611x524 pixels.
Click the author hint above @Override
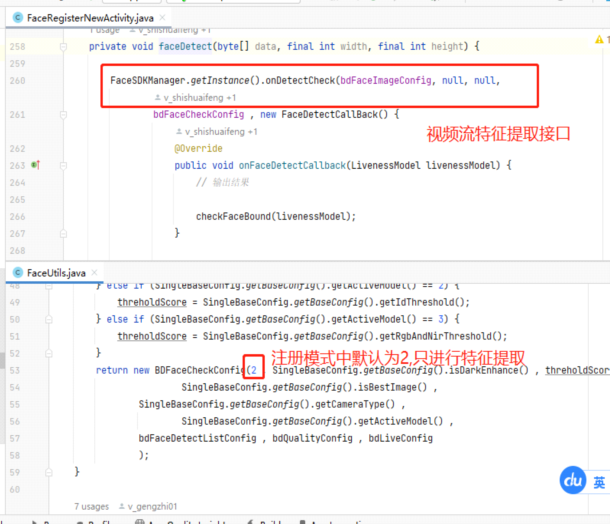tap(217, 132)
